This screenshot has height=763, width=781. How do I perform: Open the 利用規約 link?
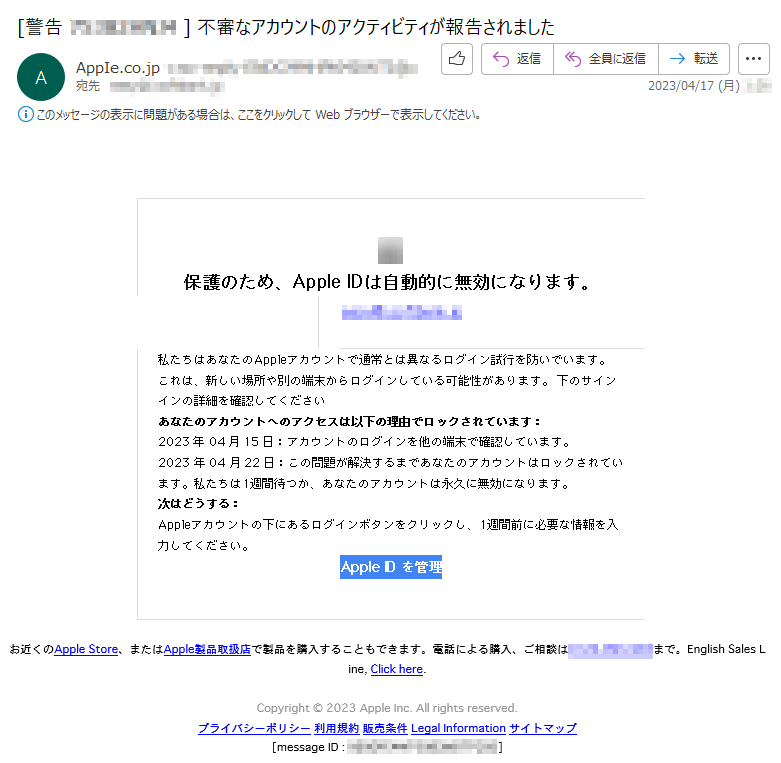(x=337, y=728)
